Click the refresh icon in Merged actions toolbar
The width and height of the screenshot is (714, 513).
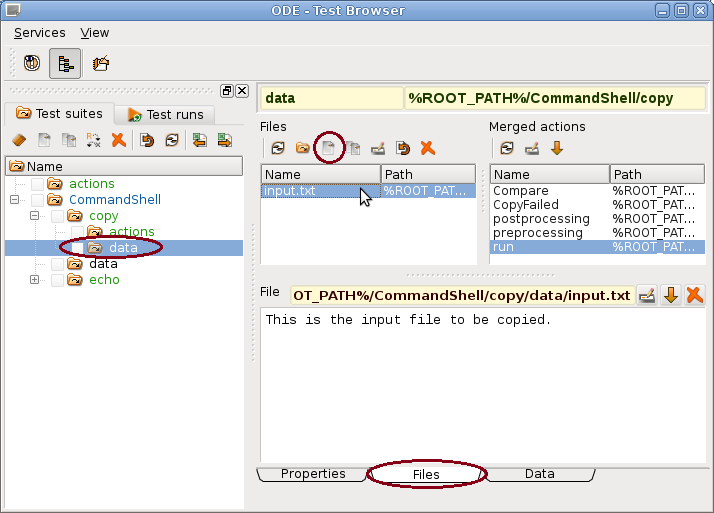point(507,148)
